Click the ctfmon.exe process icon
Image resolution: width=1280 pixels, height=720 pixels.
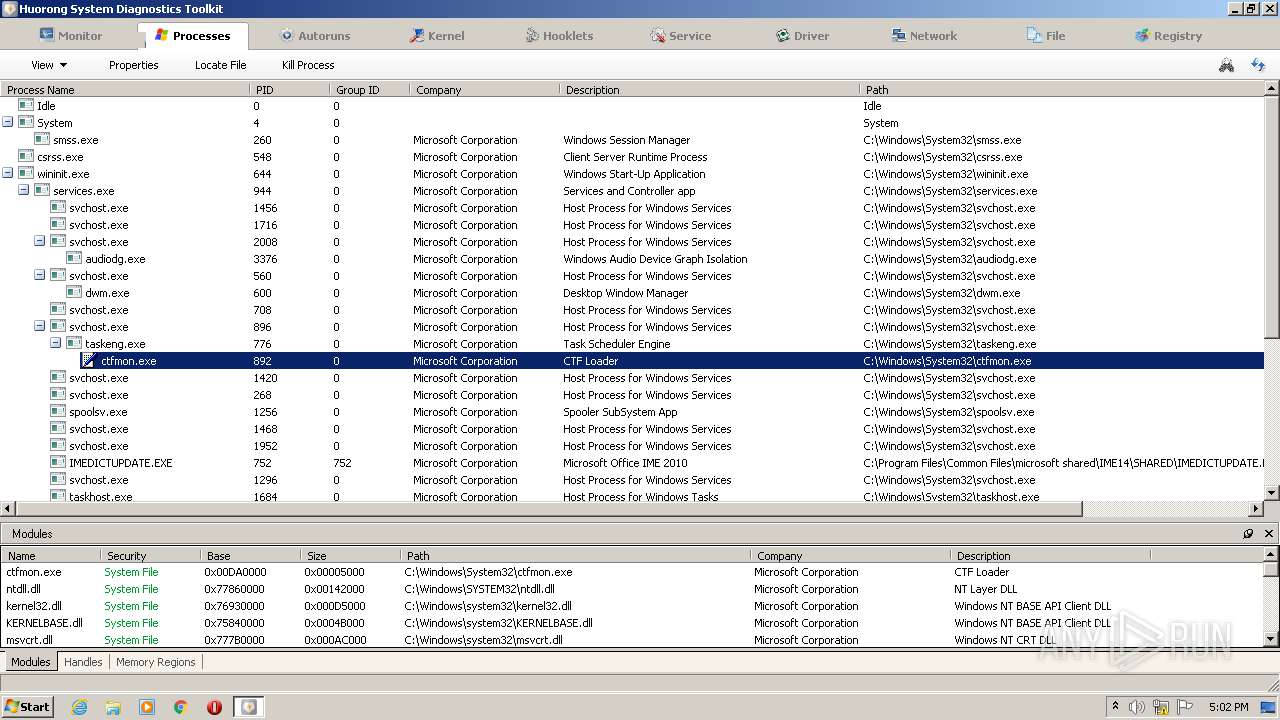click(90, 360)
